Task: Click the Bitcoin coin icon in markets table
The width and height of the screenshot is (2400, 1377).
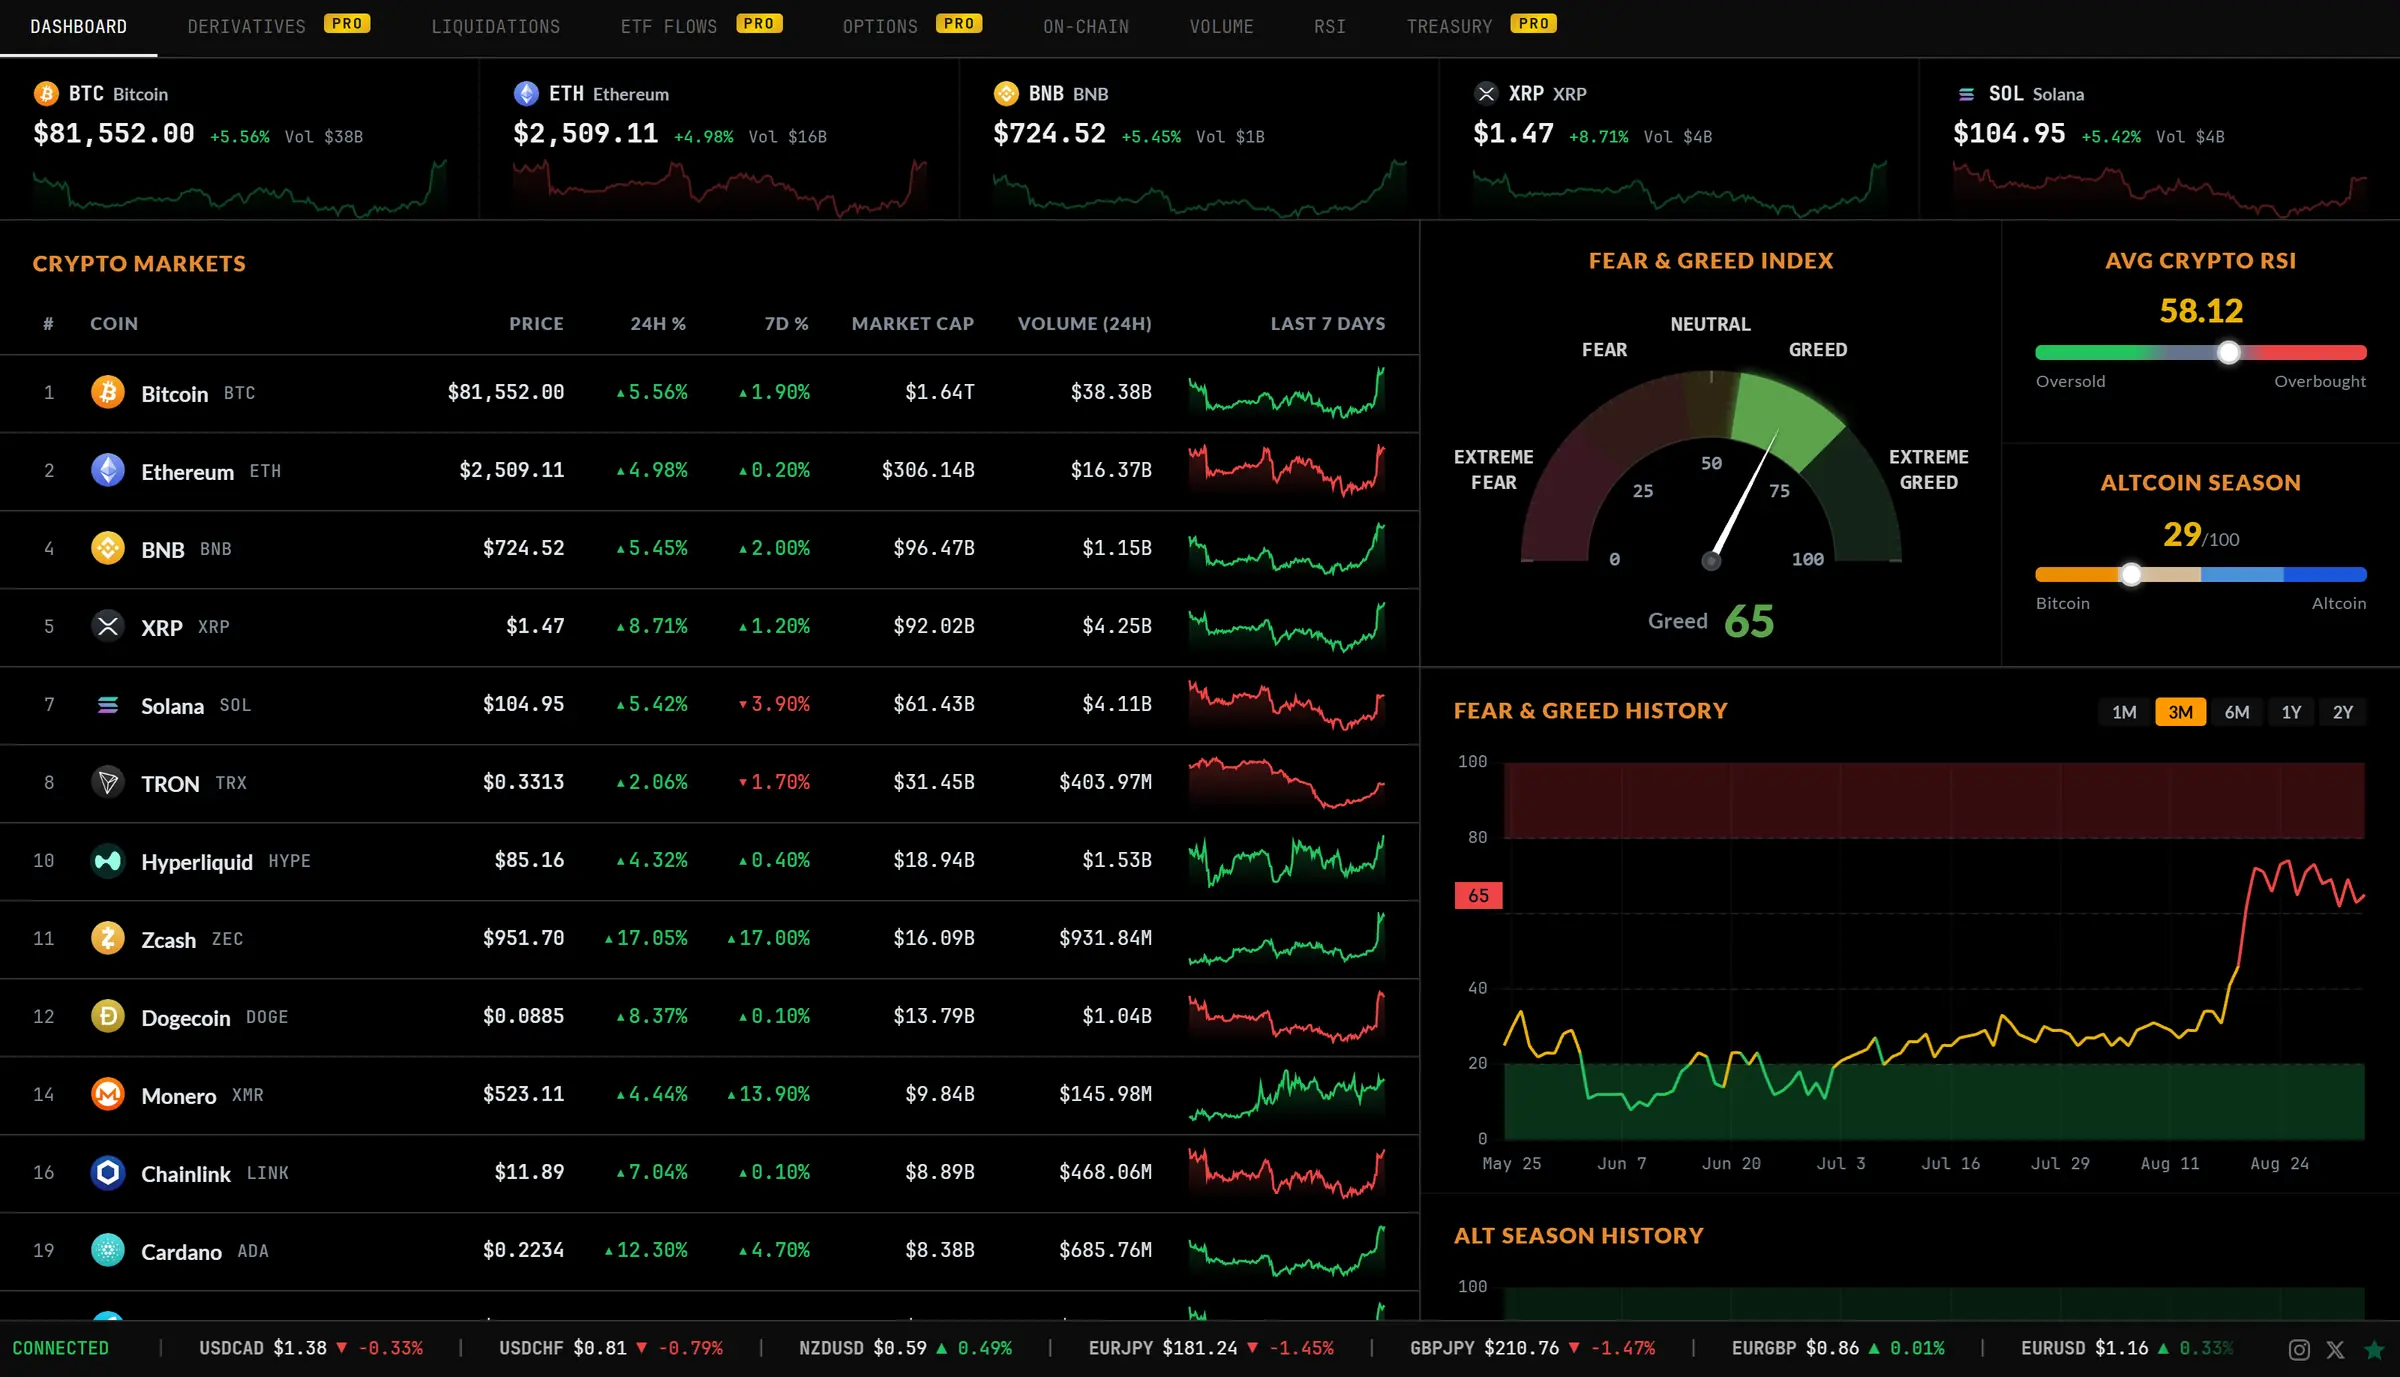Action: point(108,392)
